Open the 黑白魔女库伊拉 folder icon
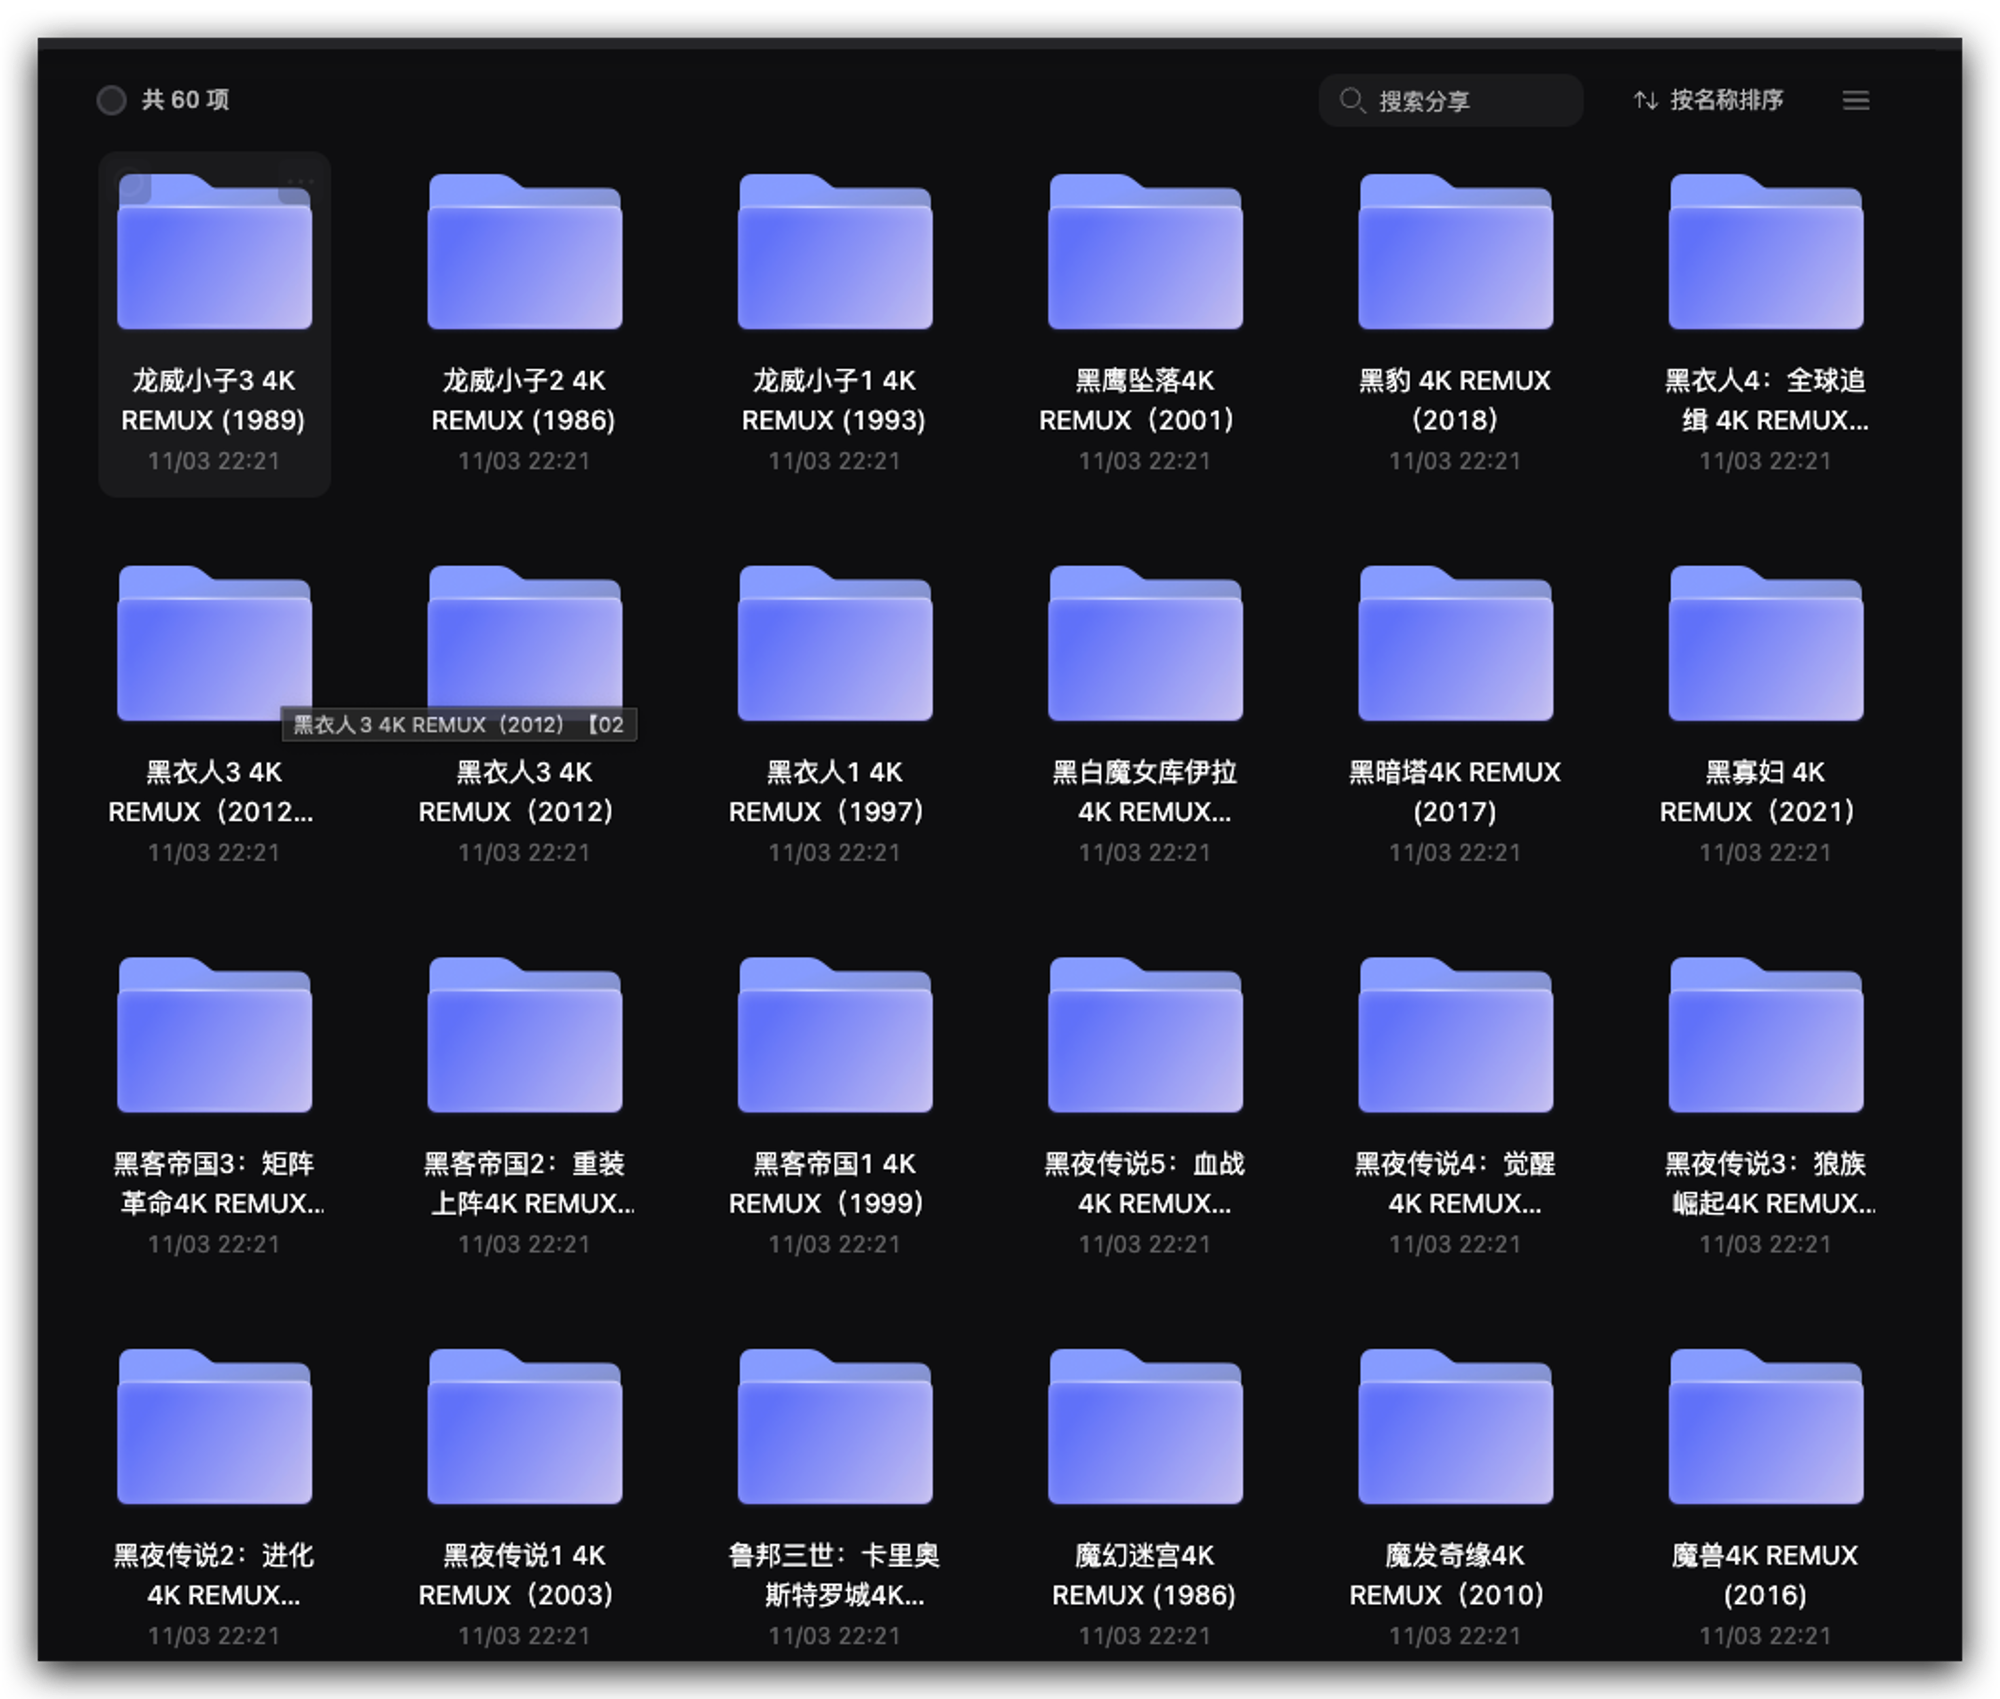 [x=1145, y=643]
